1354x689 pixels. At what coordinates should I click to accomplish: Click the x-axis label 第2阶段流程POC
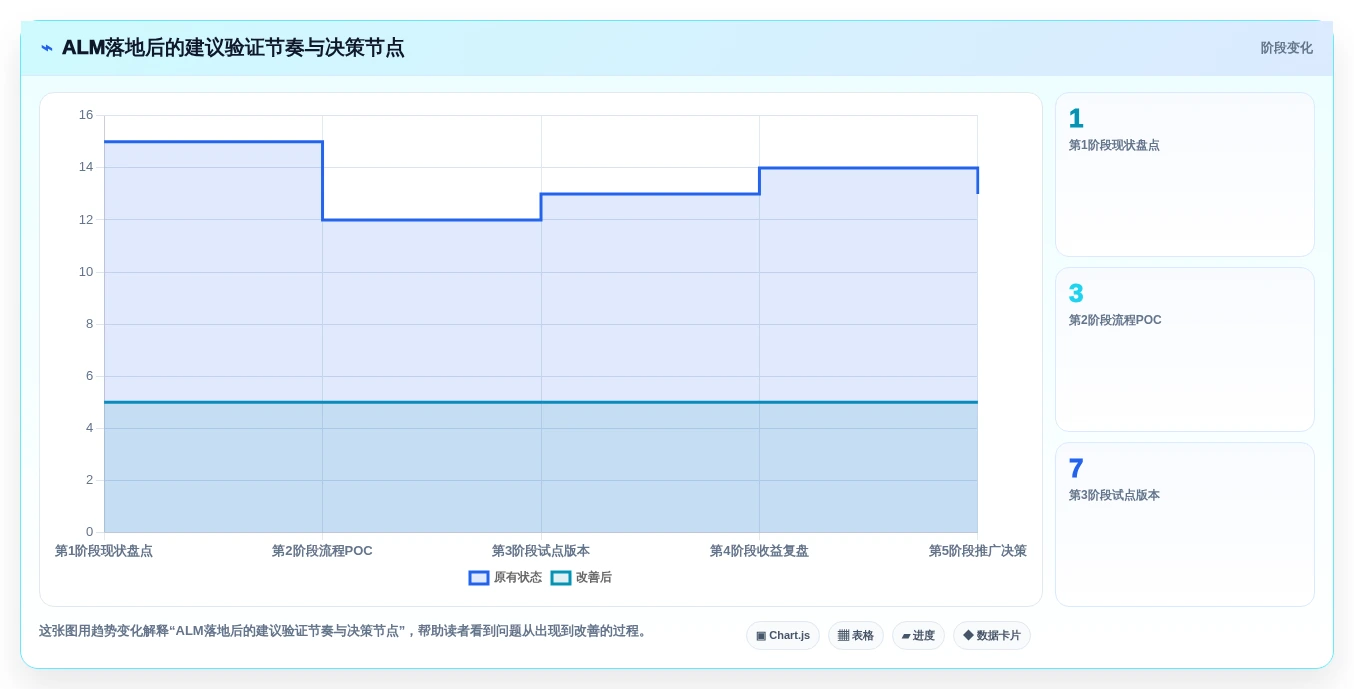tap(322, 551)
